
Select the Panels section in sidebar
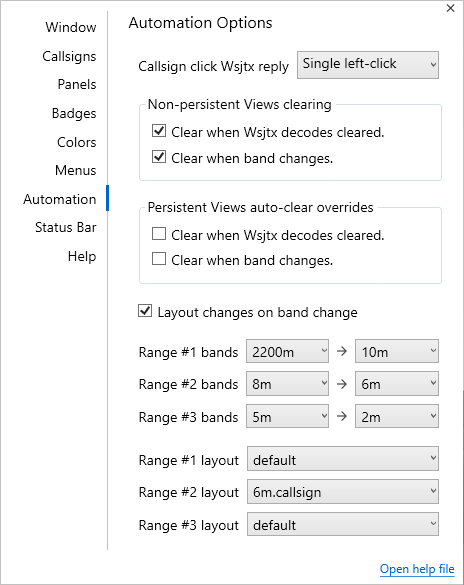77,84
